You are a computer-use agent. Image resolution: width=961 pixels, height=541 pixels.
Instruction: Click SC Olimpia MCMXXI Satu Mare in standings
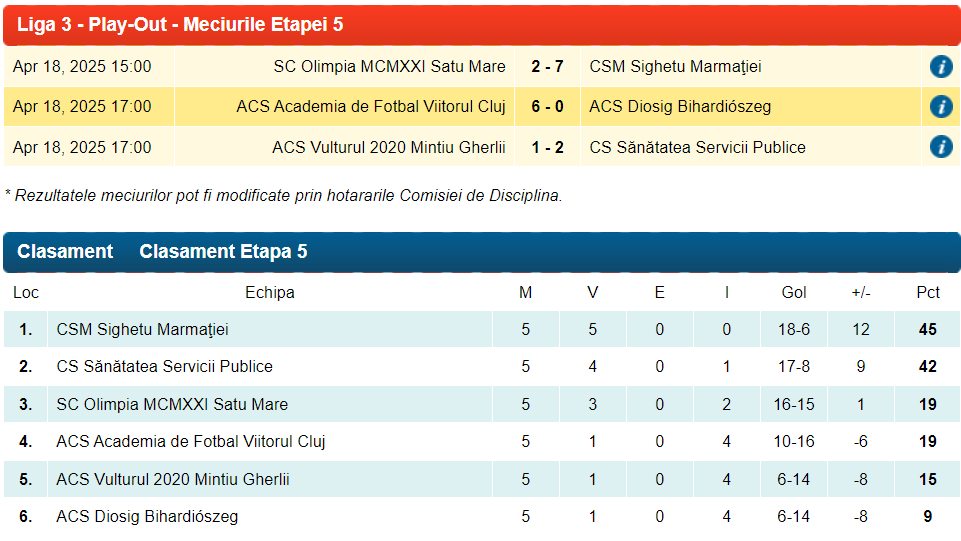coord(172,405)
